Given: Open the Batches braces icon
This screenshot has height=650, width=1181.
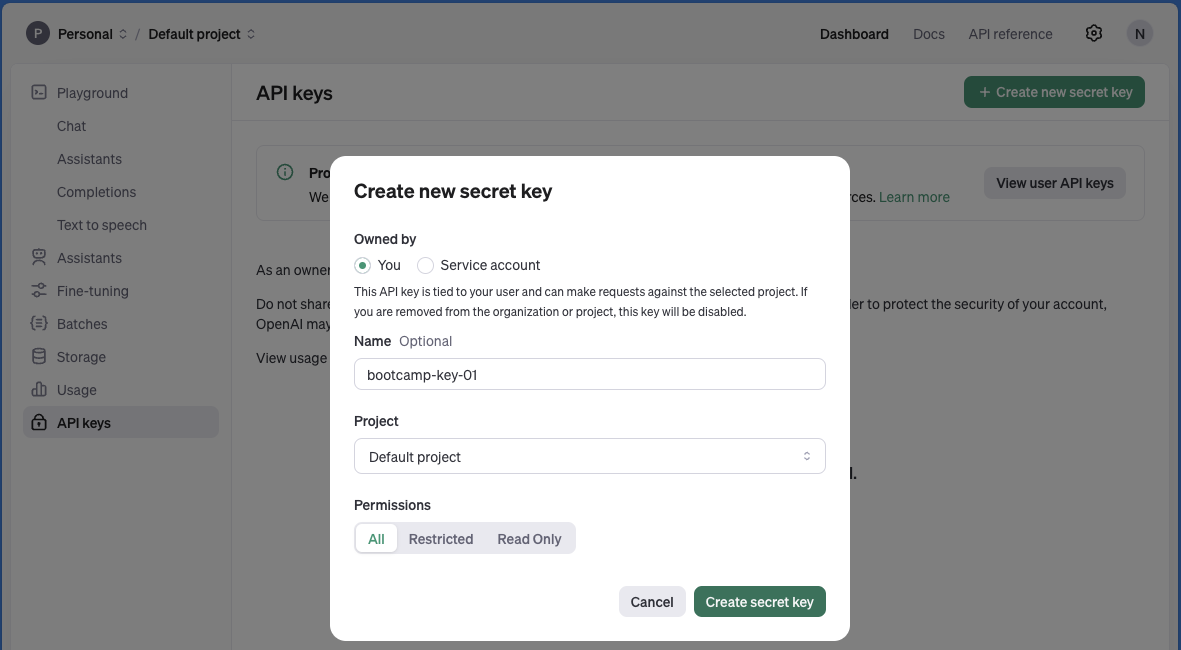Looking at the screenshot, I should click(38, 324).
